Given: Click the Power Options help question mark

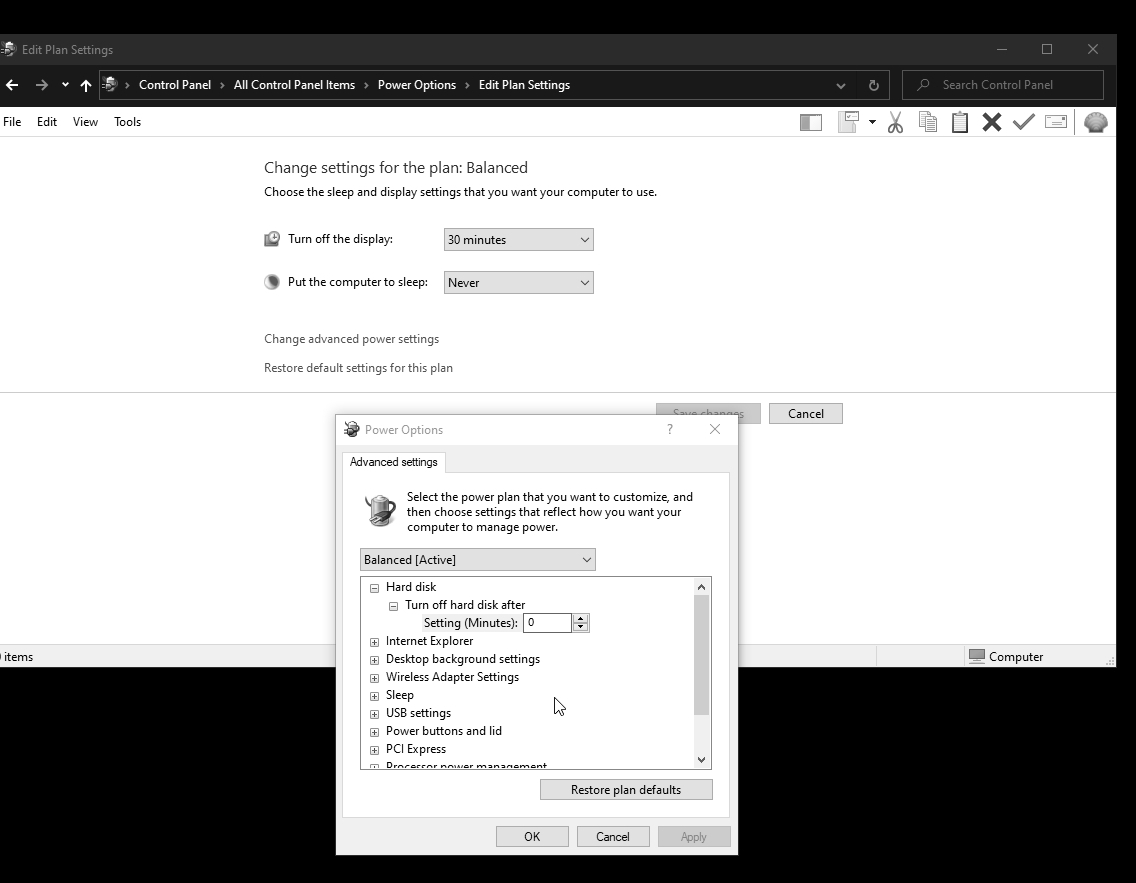Looking at the screenshot, I should point(669,430).
